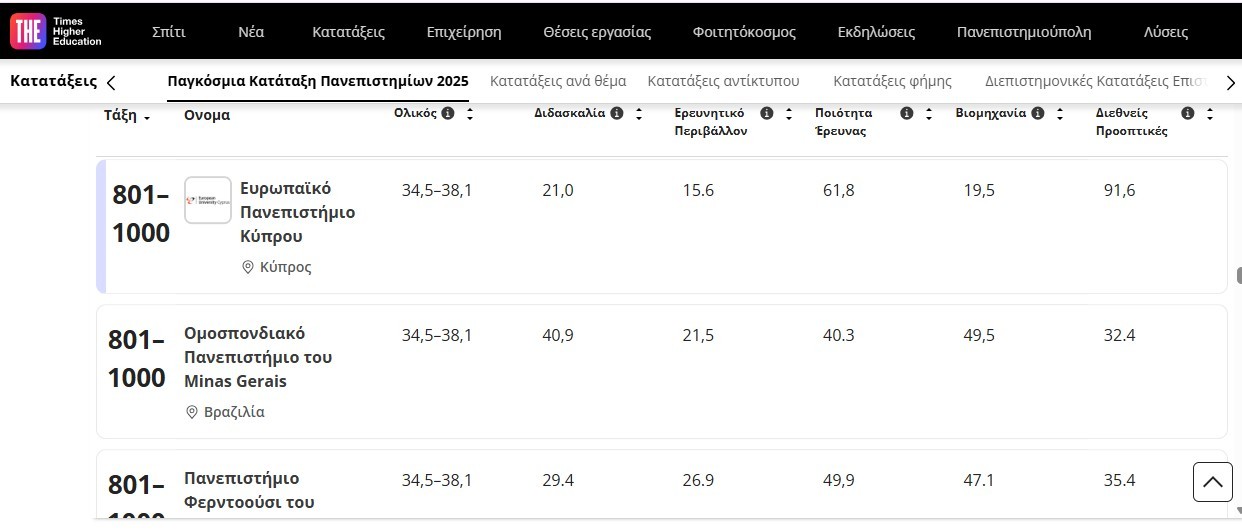Toggle sort arrows for Βιομηχανία column
This screenshot has height=532, width=1242.
(x=1060, y=114)
